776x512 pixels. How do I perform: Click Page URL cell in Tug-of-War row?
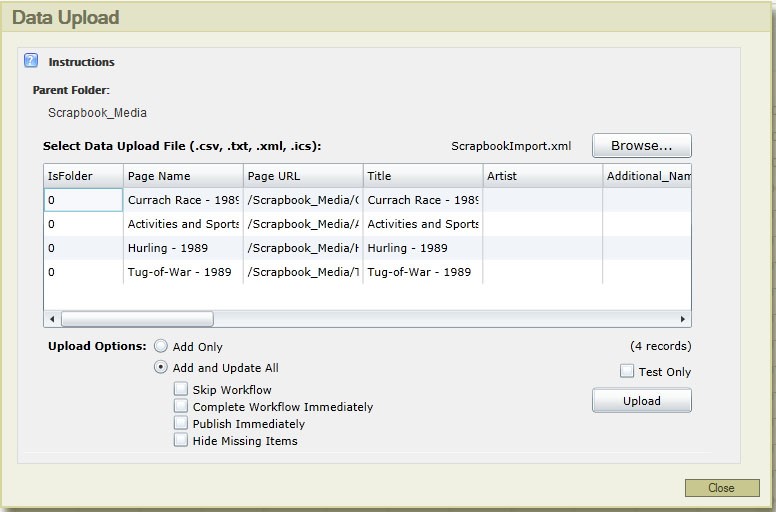pos(303,272)
